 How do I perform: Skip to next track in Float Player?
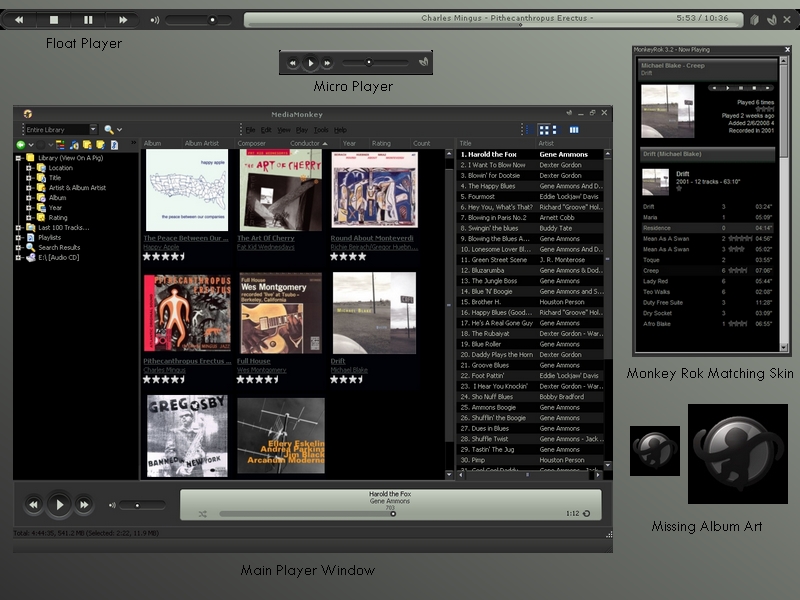click(x=123, y=20)
